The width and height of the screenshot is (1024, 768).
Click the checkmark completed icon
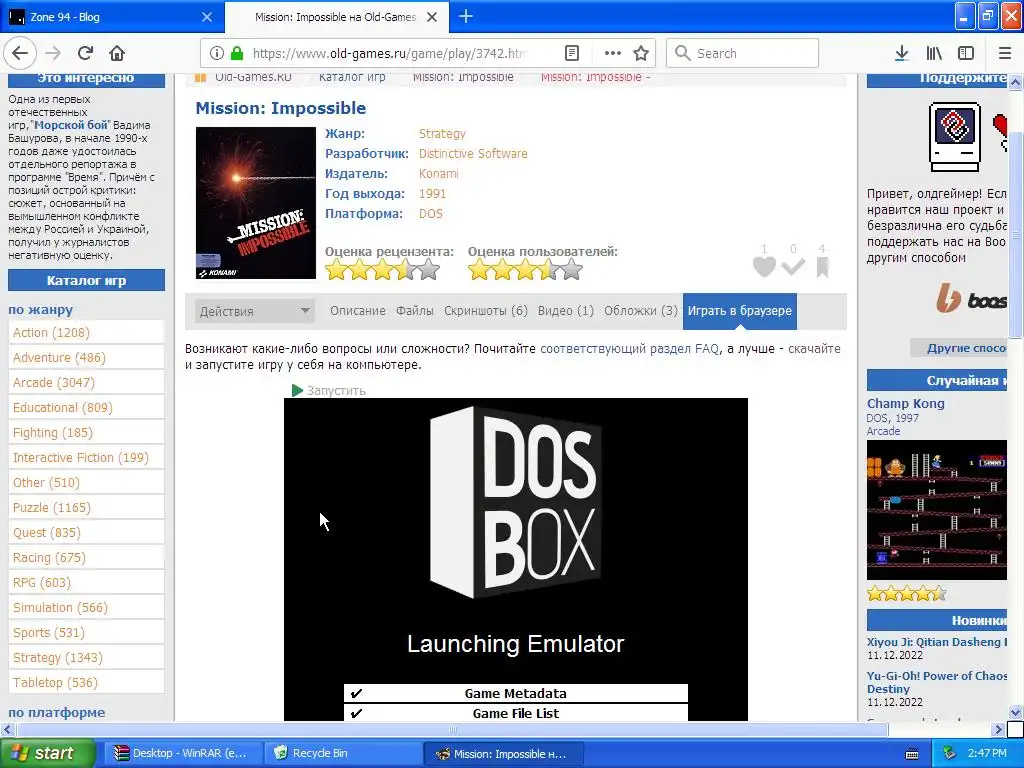pos(793,266)
